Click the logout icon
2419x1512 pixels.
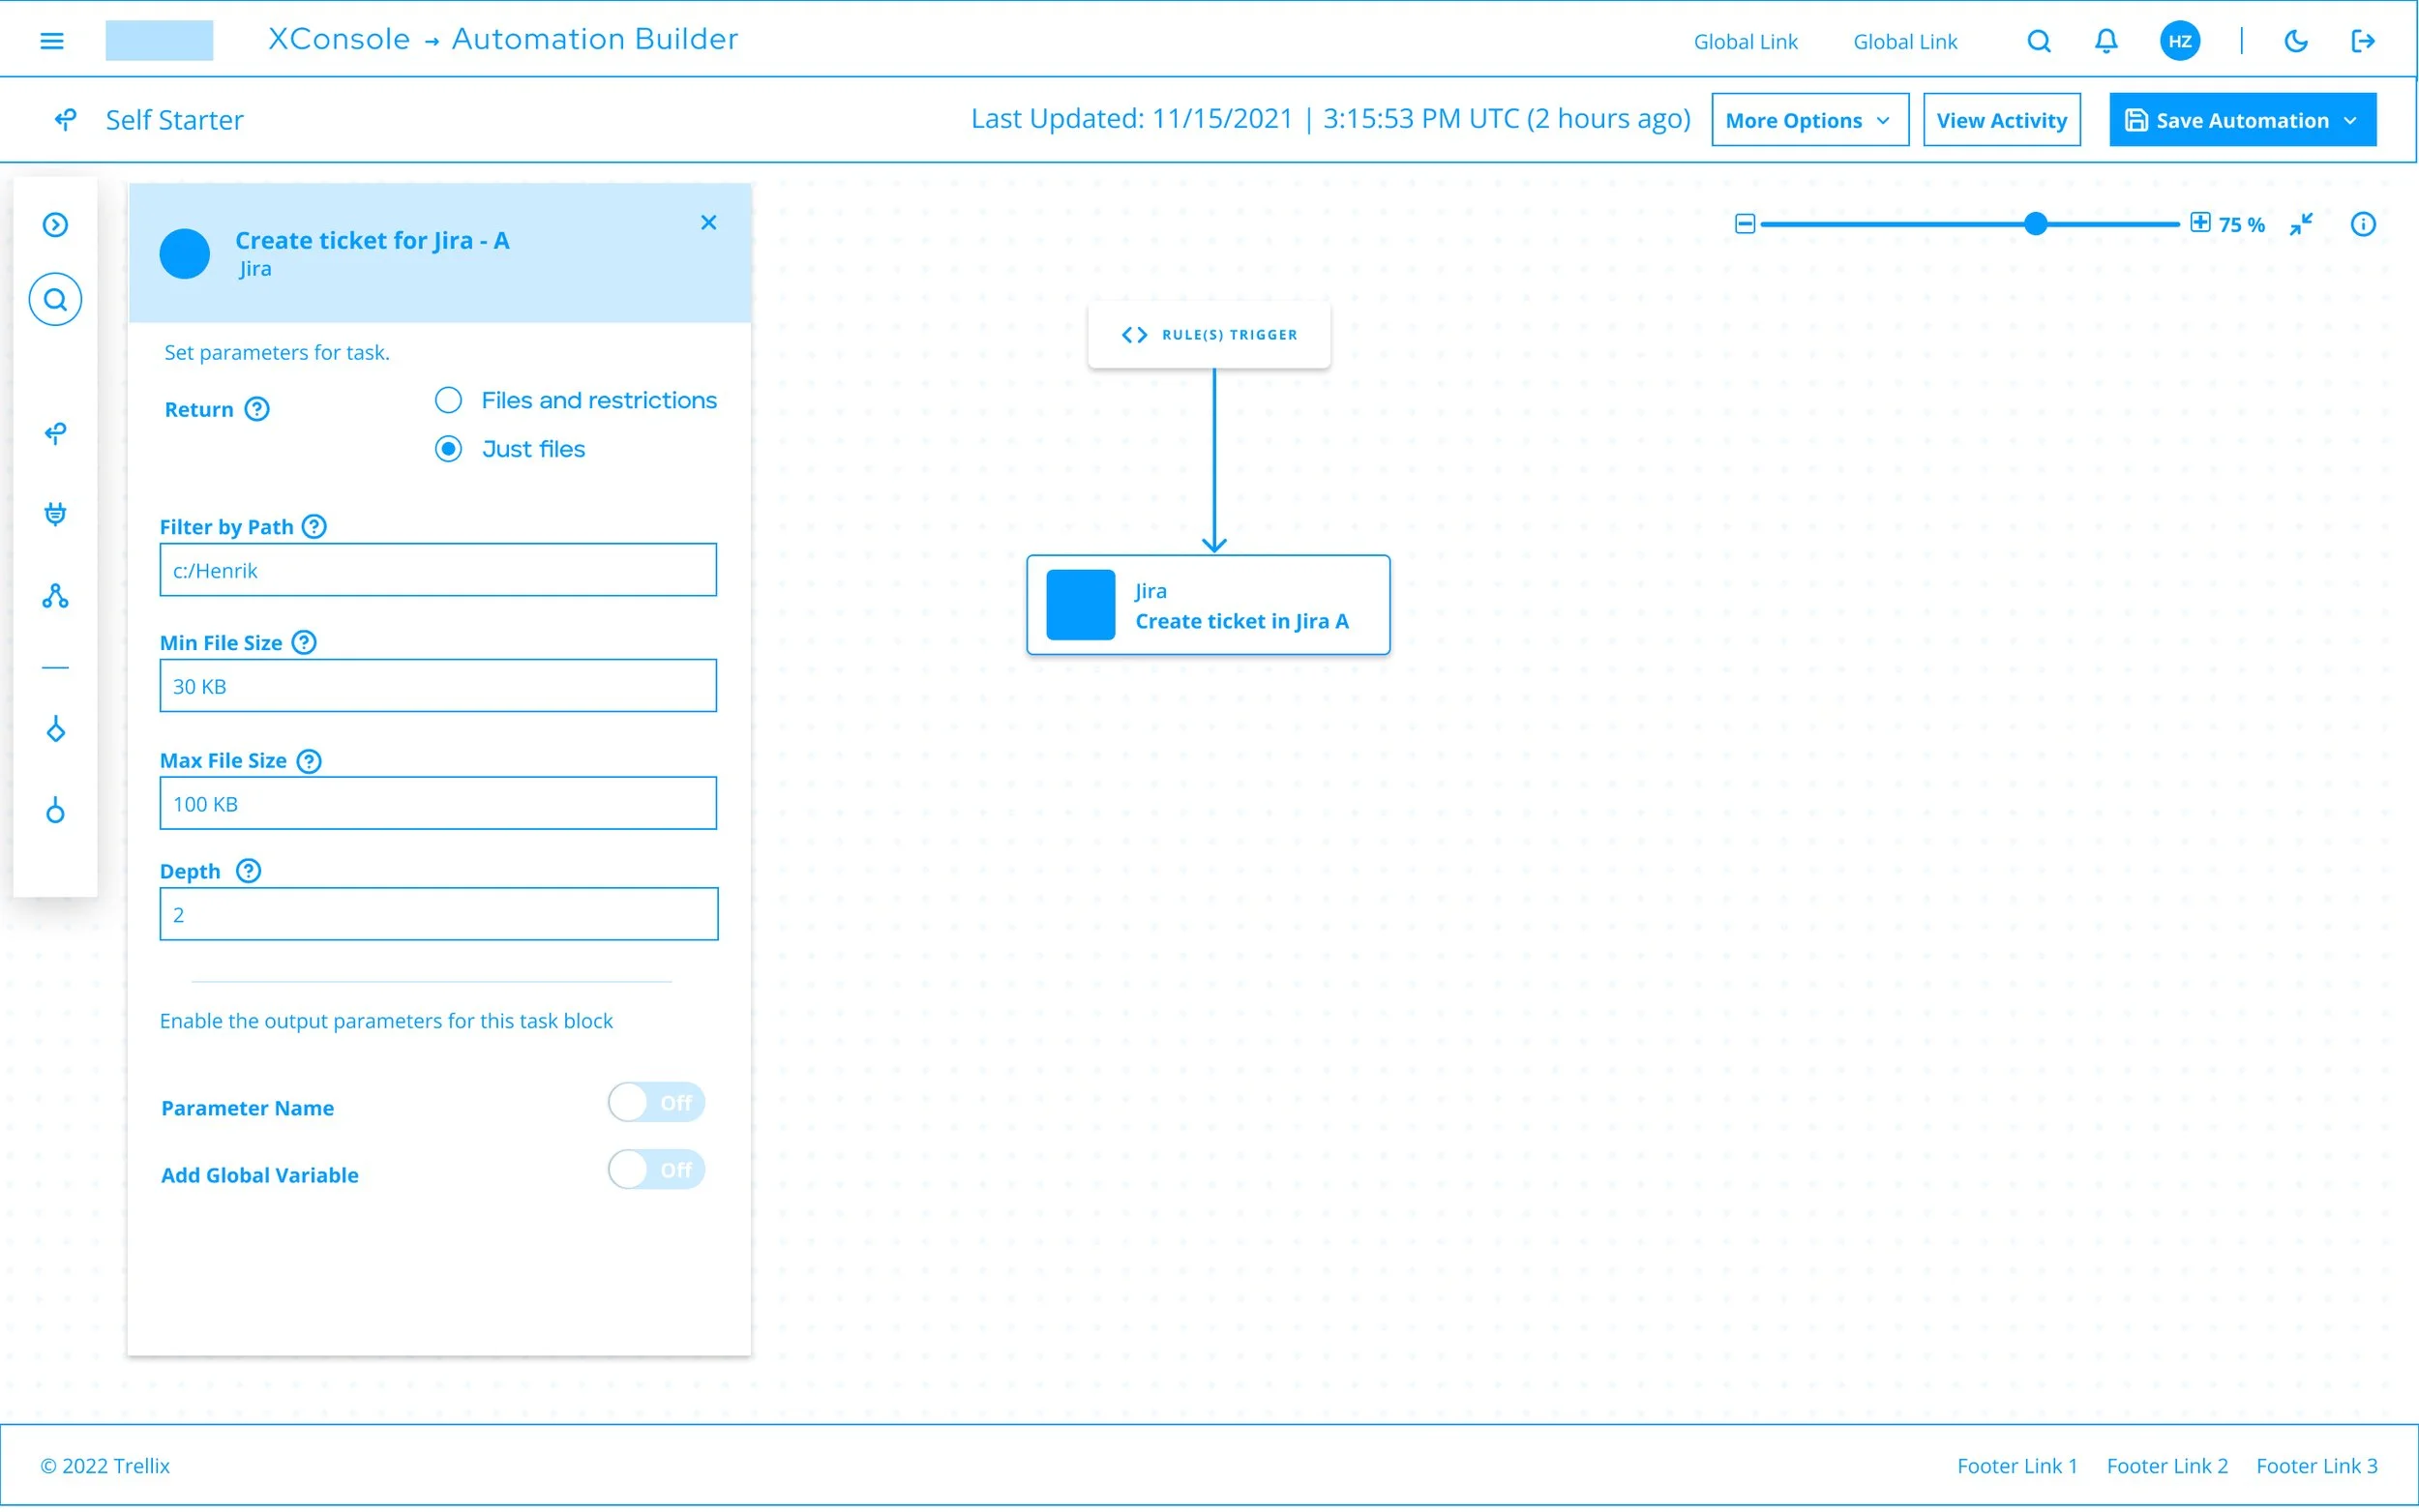[2363, 41]
